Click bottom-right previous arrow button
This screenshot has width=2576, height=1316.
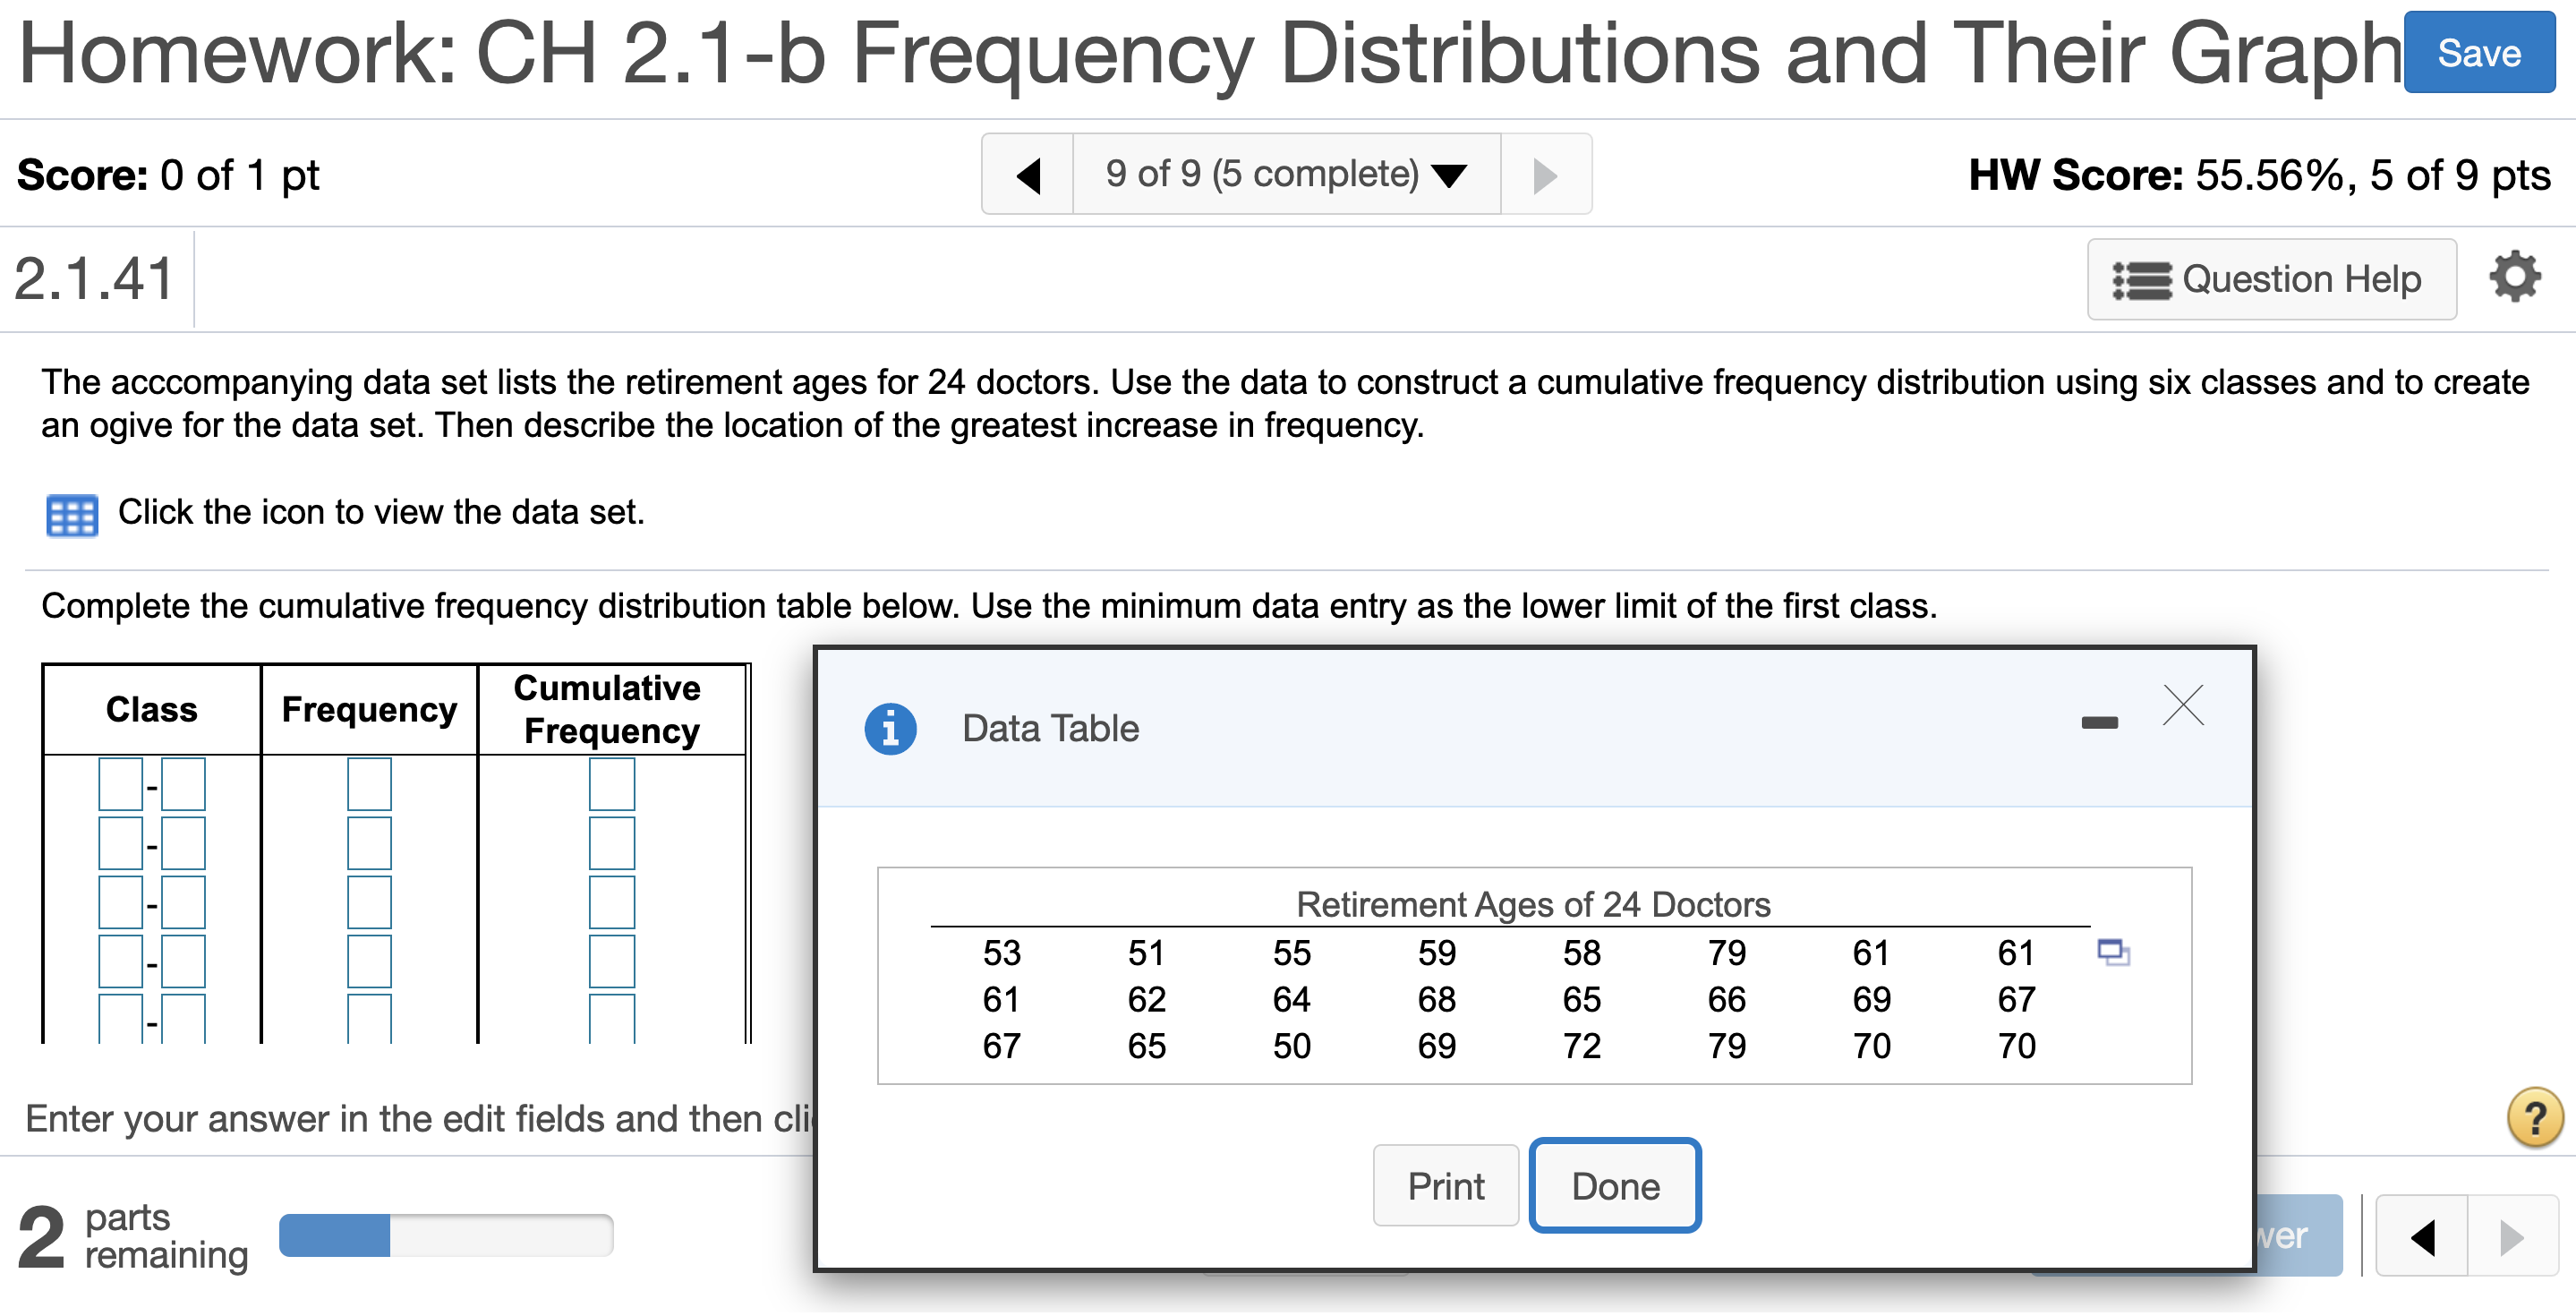coord(2421,1237)
